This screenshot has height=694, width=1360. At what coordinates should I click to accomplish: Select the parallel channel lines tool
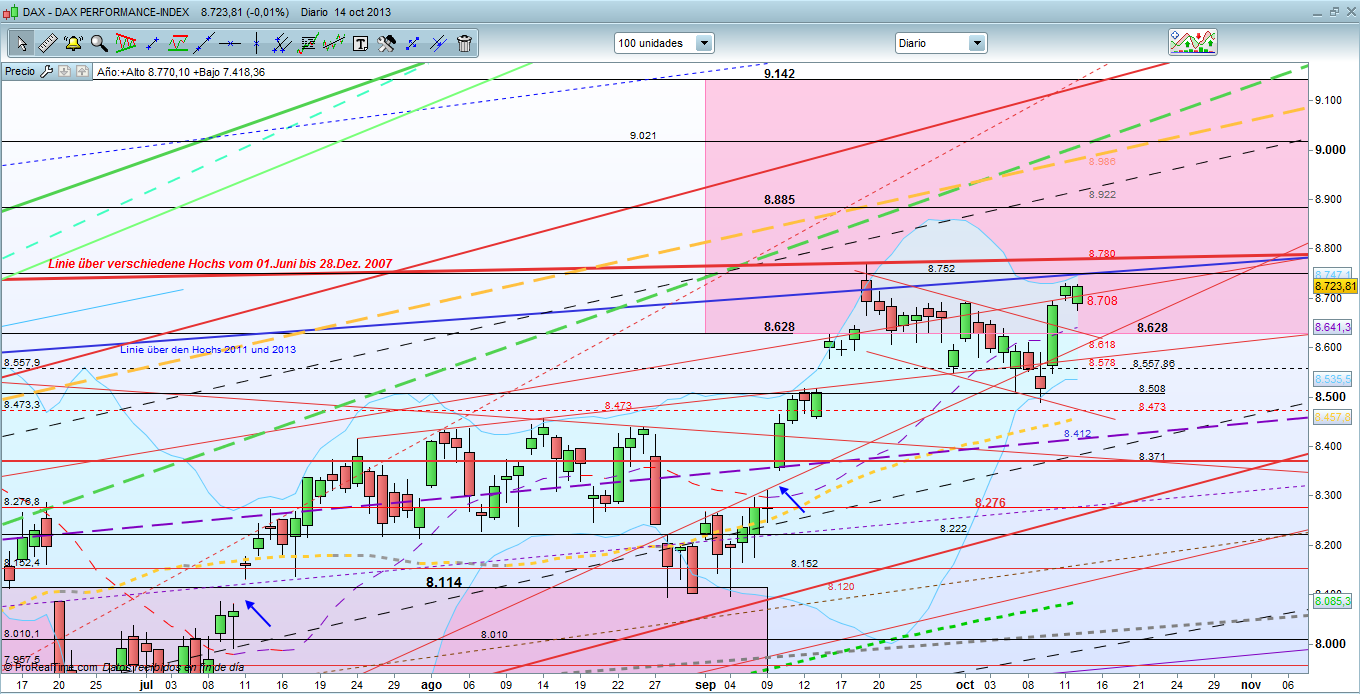click(282, 43)
